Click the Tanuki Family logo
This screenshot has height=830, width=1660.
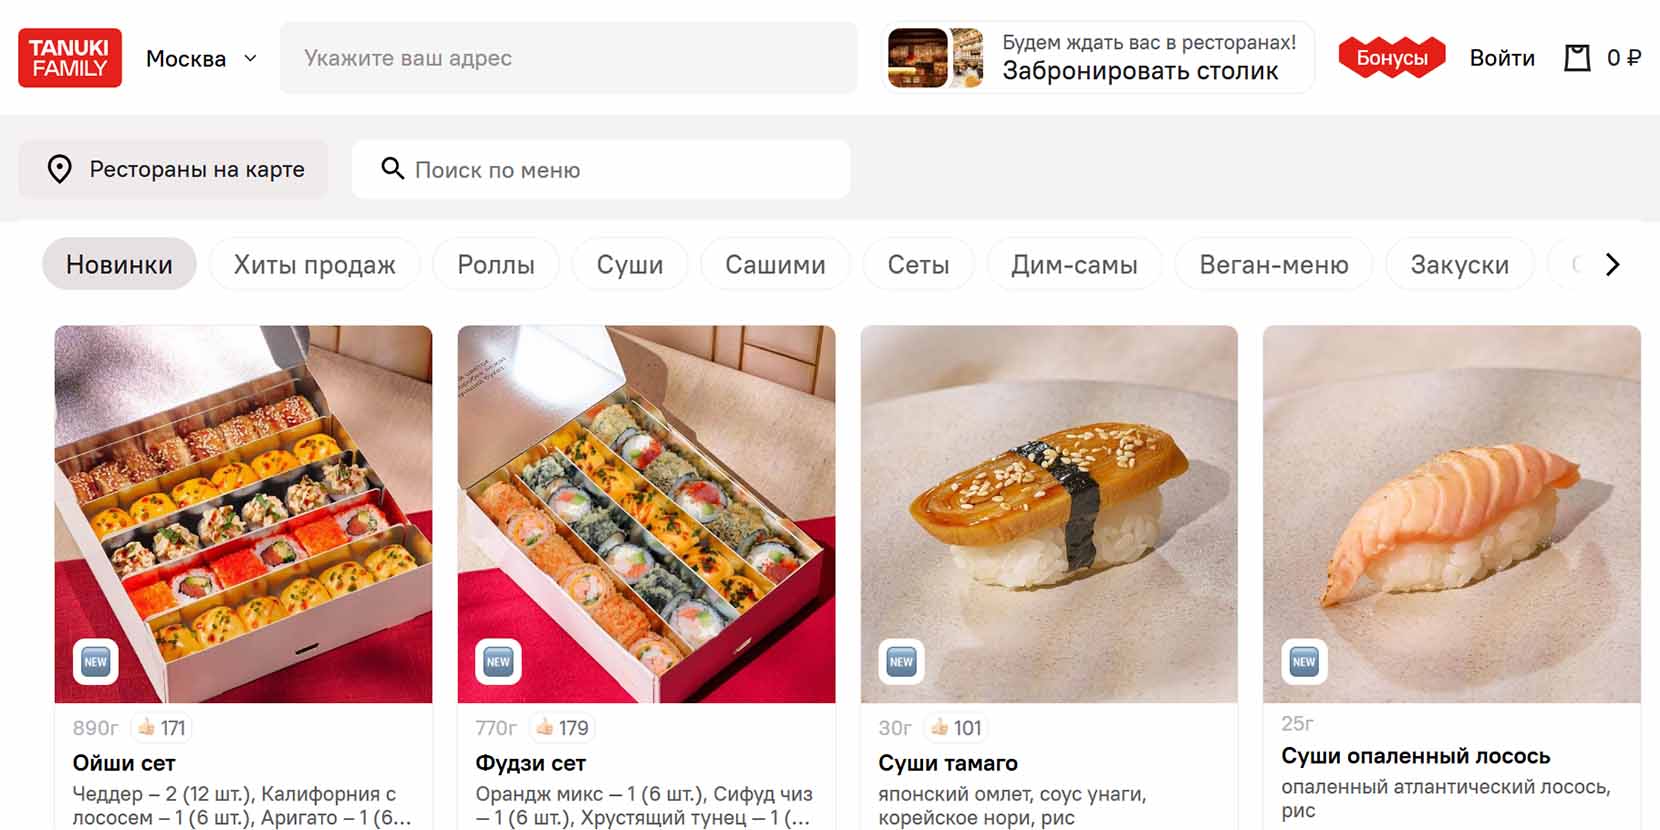pyautogui.click(x=70, y=58)
